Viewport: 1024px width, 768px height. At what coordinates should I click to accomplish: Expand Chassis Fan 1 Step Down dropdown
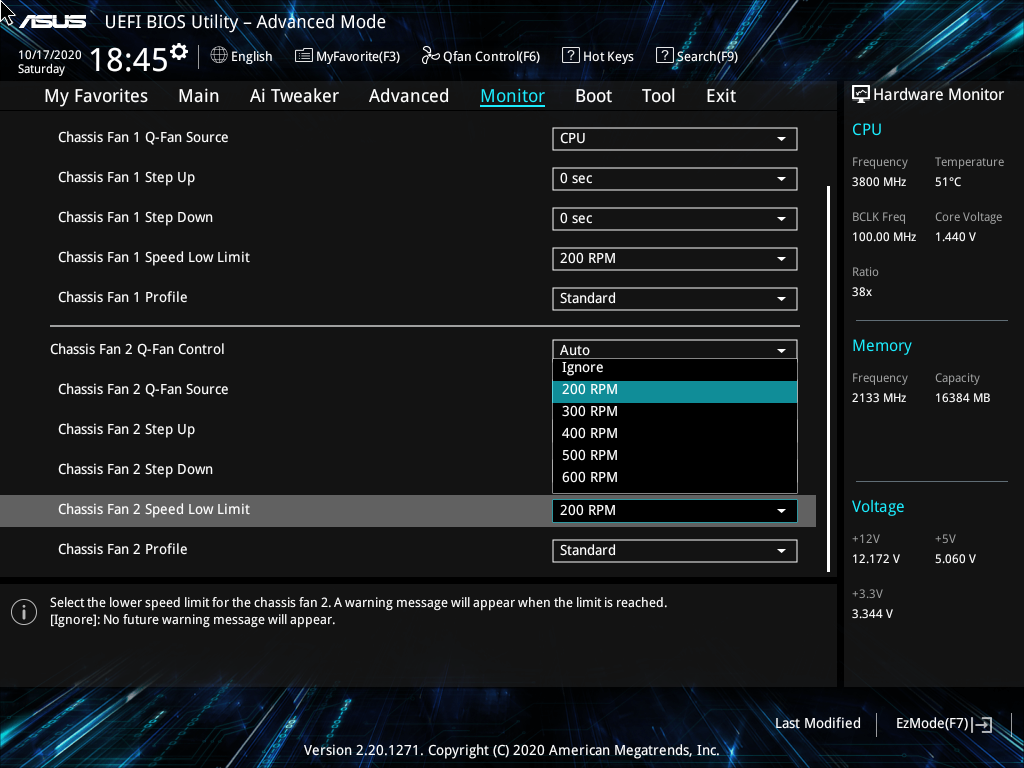(x=675, y=219)
